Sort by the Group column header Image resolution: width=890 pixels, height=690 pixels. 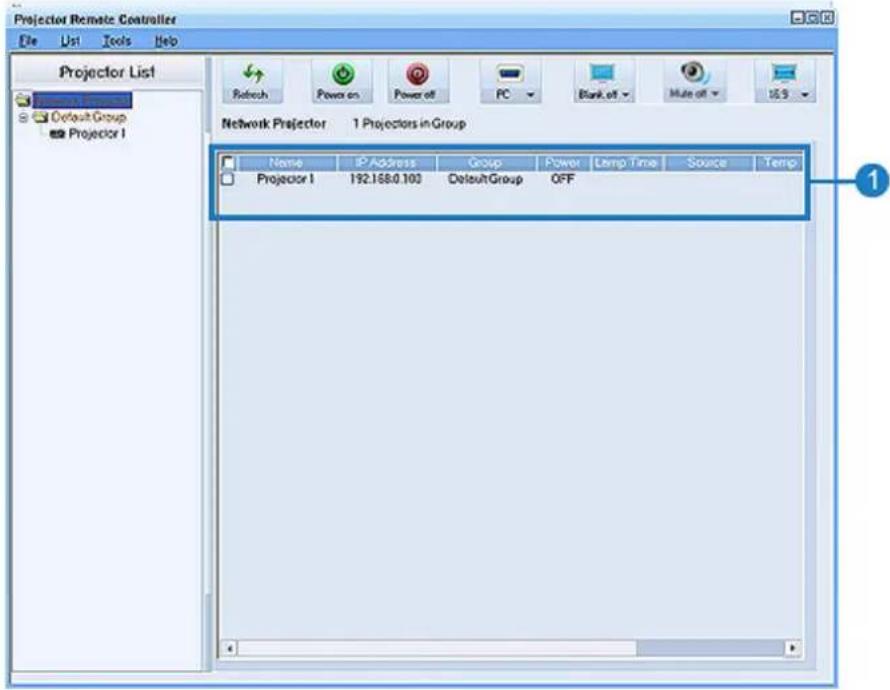[486, 163]
